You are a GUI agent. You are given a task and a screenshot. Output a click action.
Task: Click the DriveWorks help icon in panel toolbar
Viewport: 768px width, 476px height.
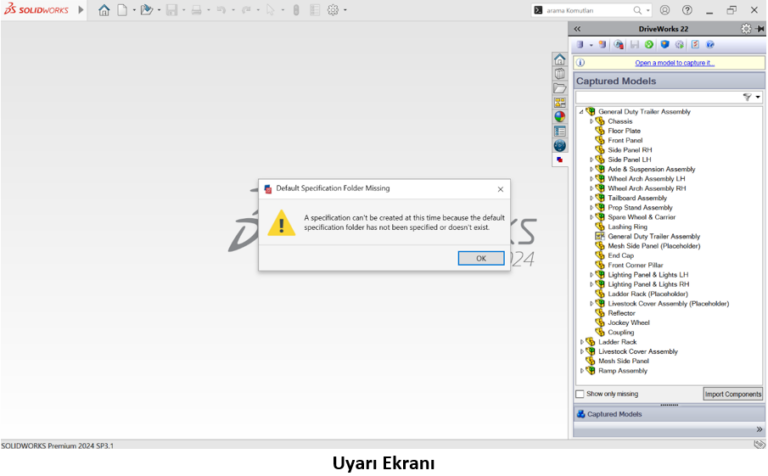tap(710, 45)
